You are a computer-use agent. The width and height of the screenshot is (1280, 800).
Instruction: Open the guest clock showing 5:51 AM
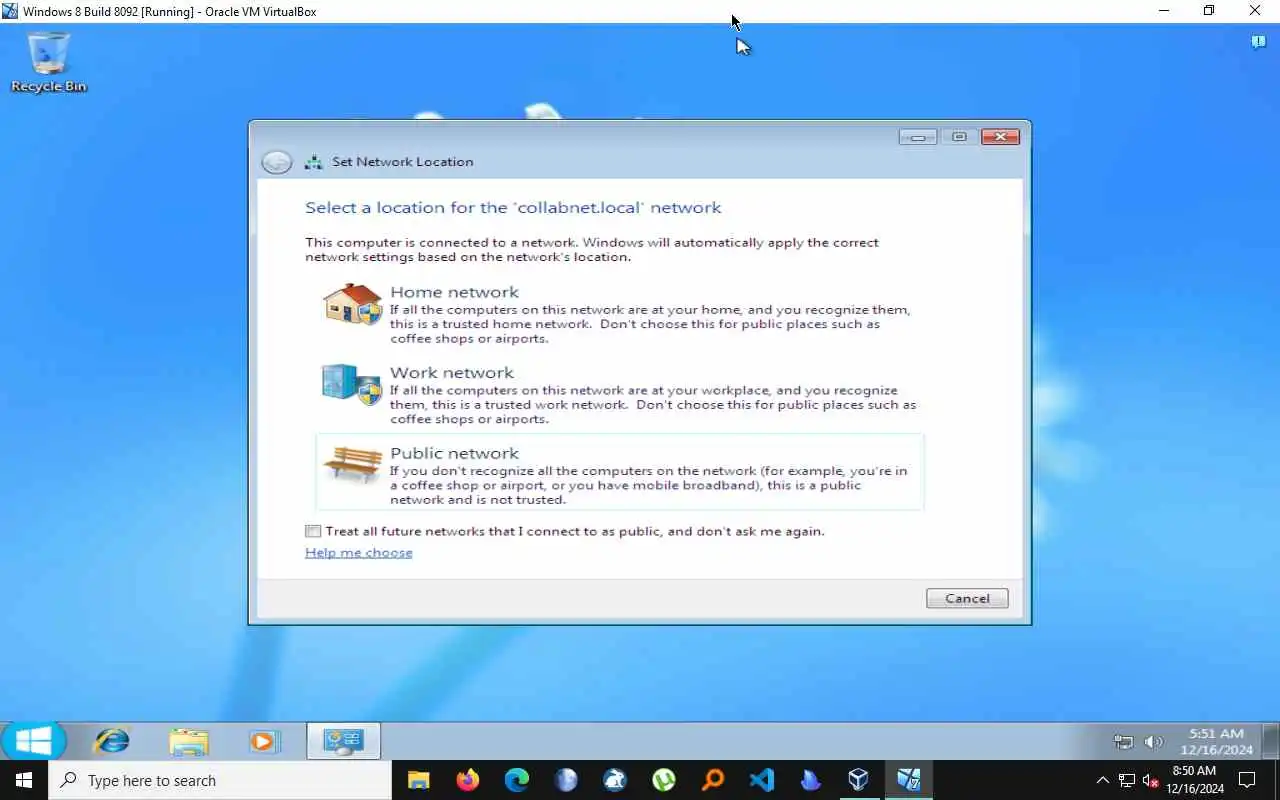pyautogui.click(x=1216, y=741)
